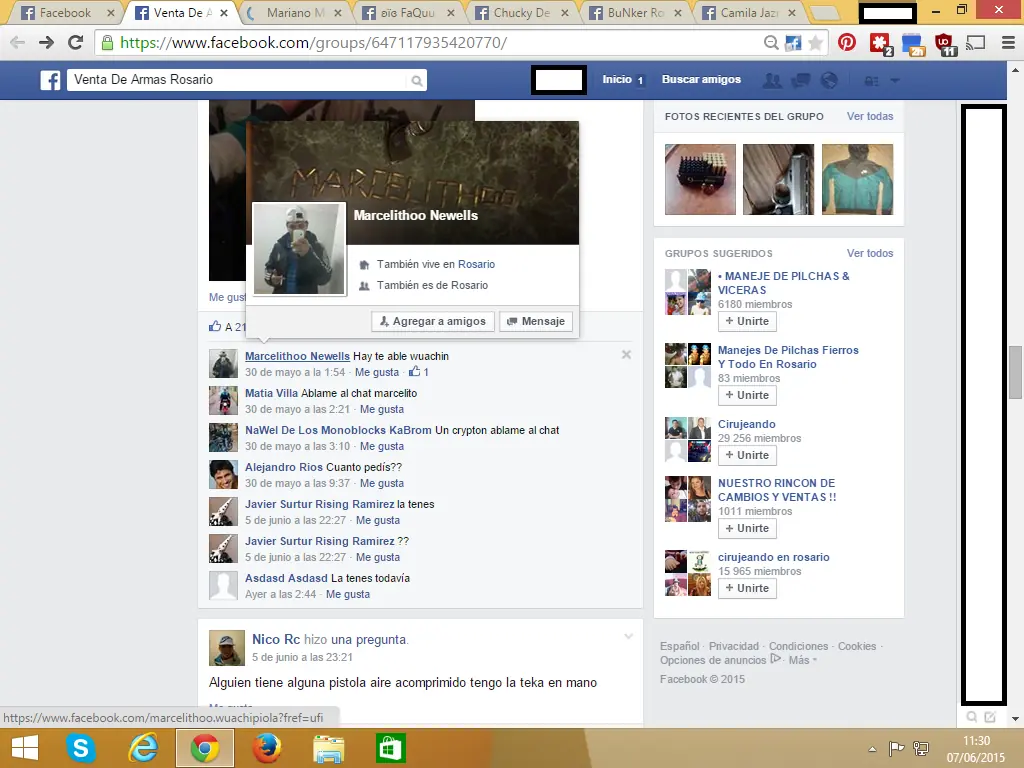1024x768 pixels.
Task: Bookmark page with the star icon
Action: [816, 43]
